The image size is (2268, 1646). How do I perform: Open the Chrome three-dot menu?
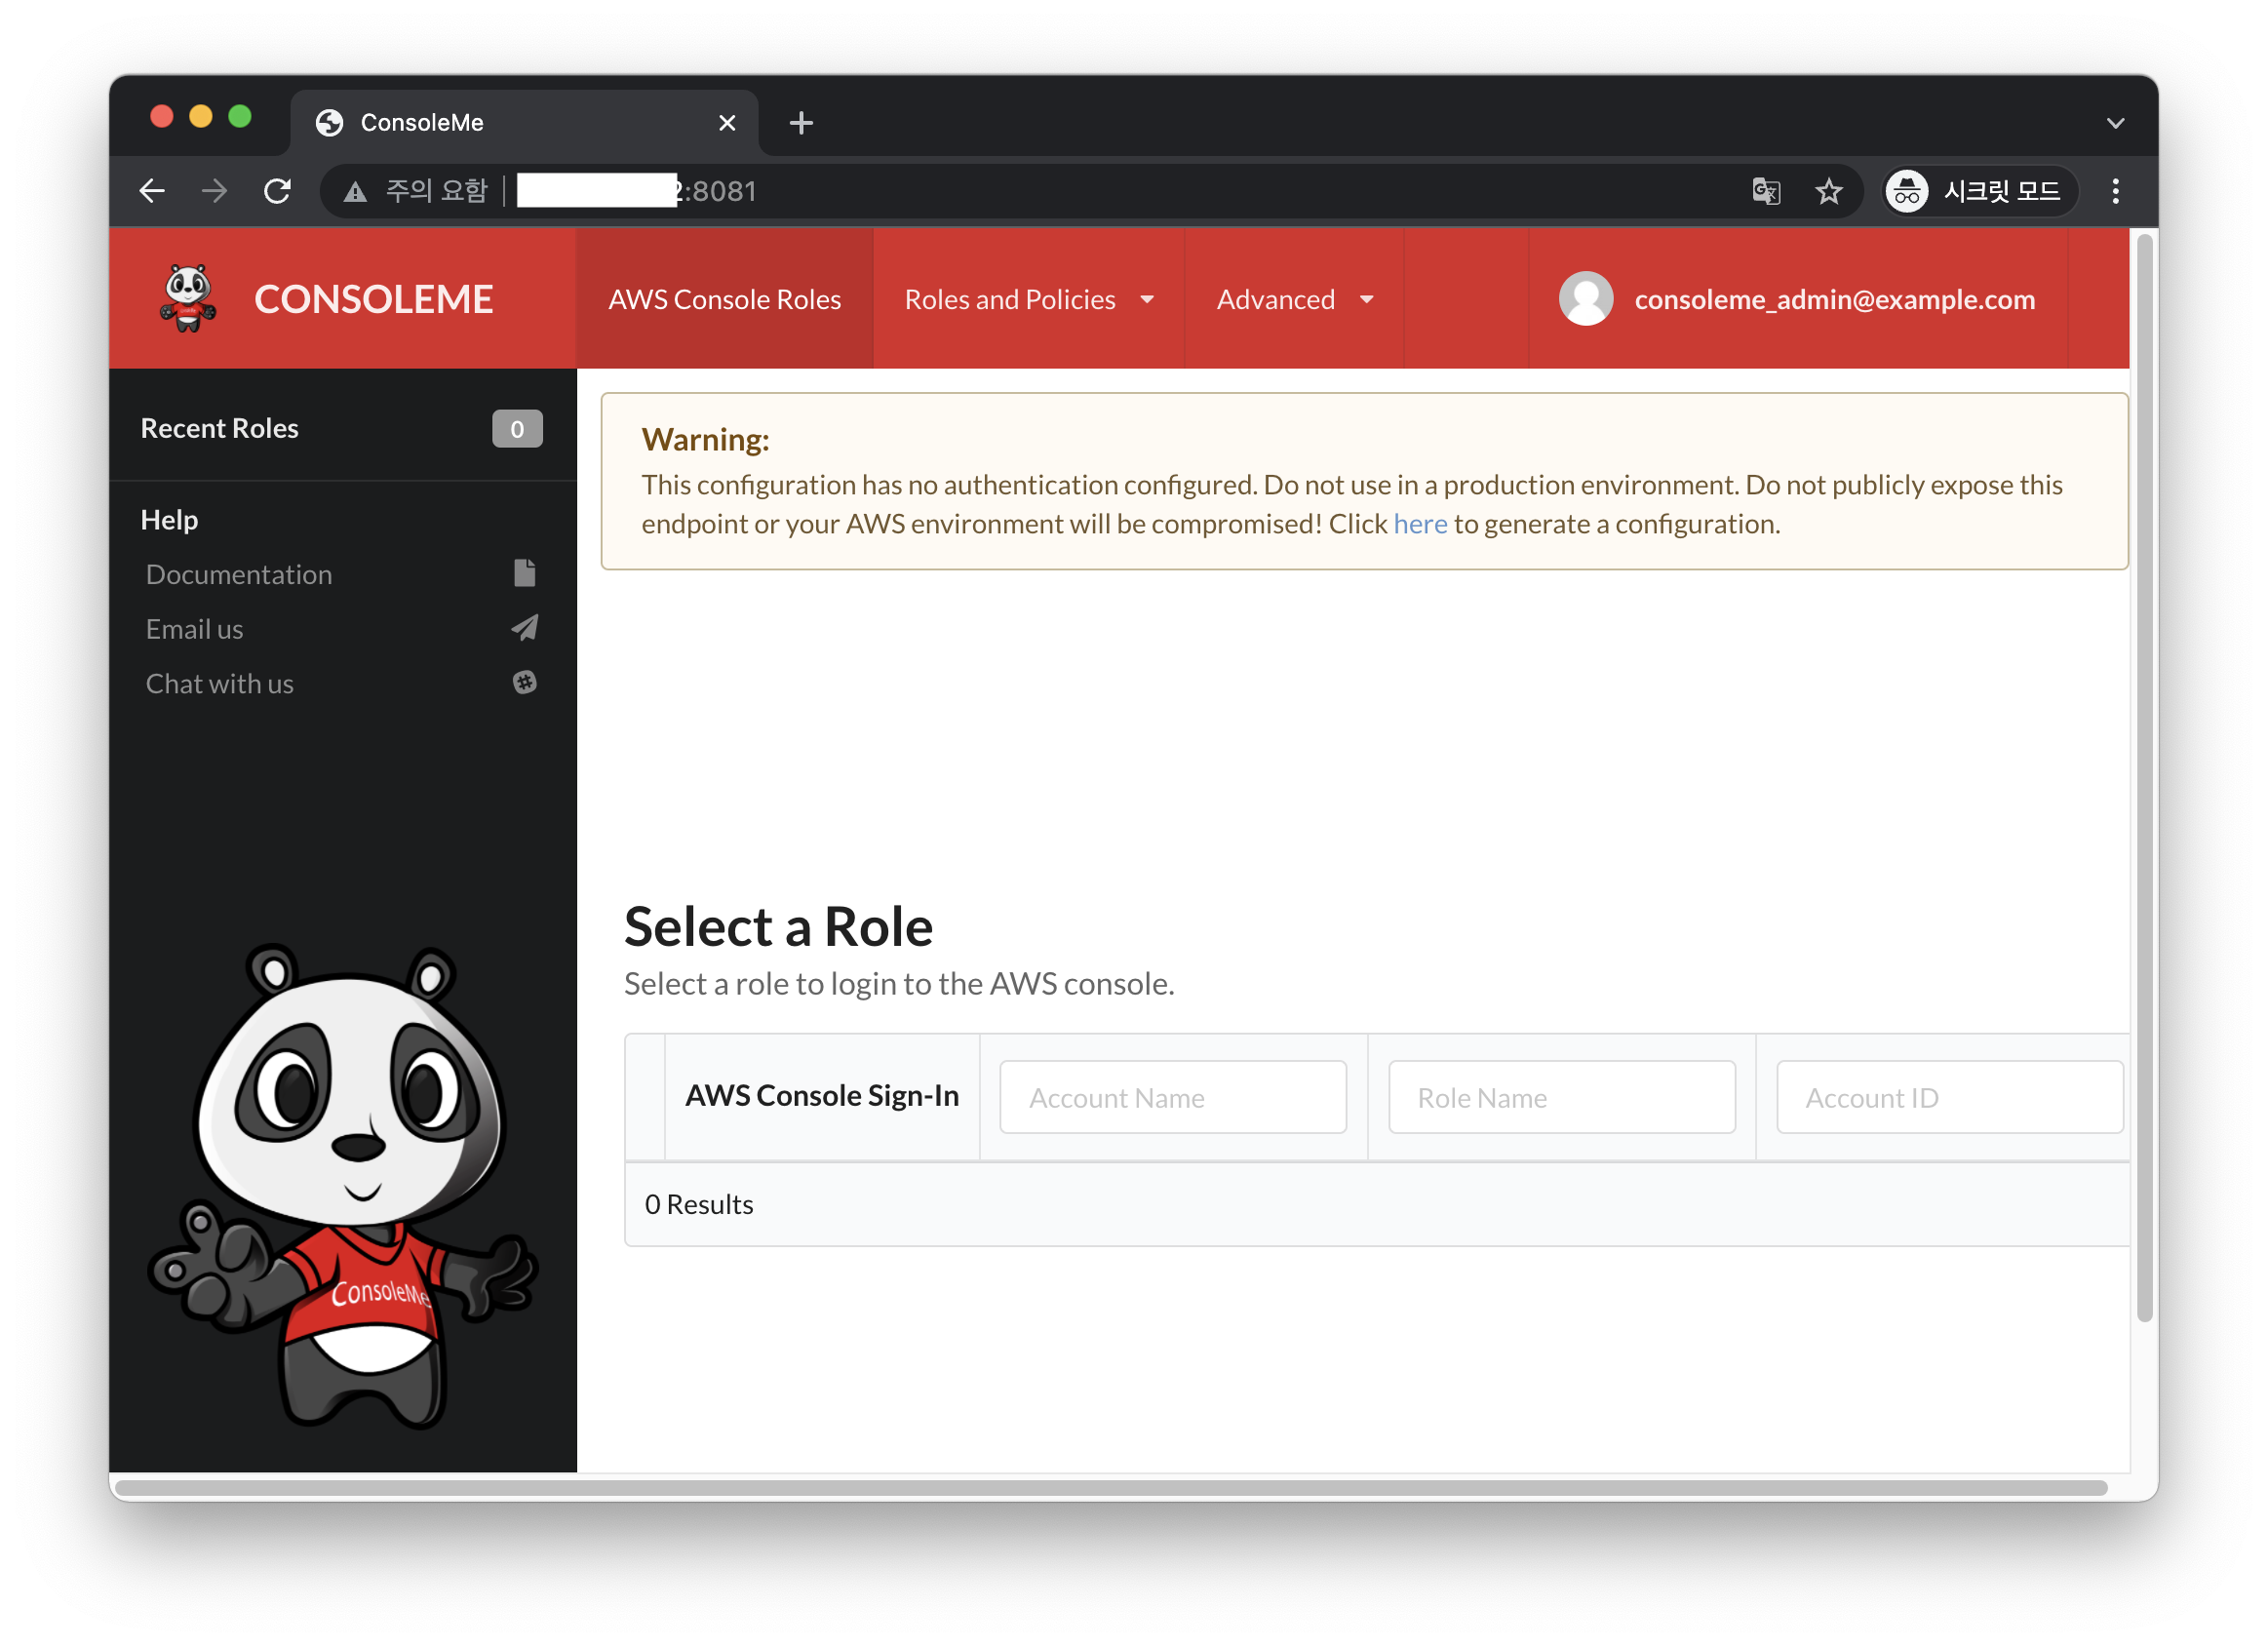(x=2115, y=191)
